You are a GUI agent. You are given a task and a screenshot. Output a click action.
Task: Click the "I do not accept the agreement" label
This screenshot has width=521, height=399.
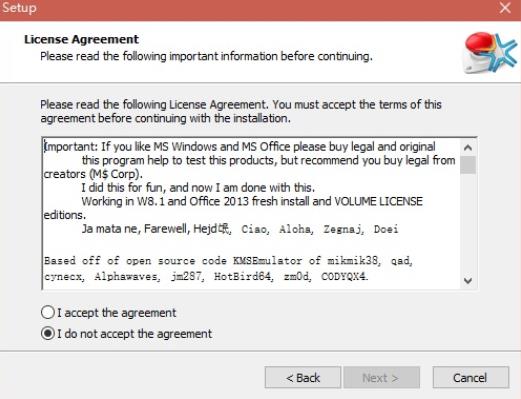coord(134,334)
